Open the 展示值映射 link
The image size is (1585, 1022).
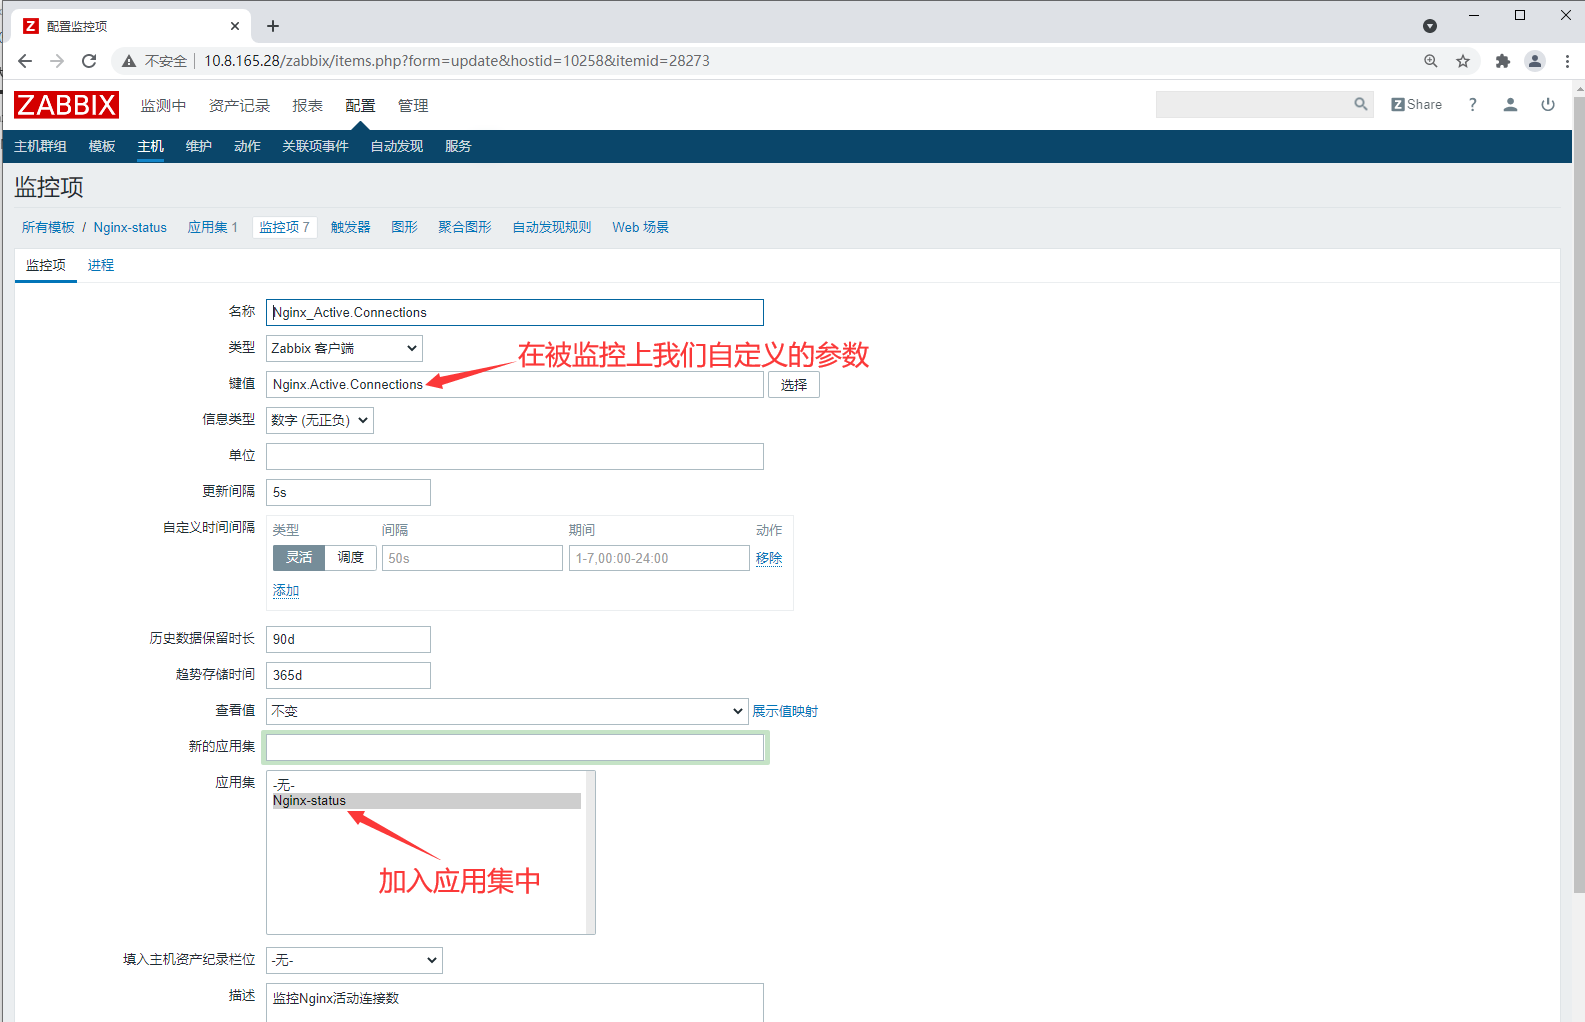785,711
